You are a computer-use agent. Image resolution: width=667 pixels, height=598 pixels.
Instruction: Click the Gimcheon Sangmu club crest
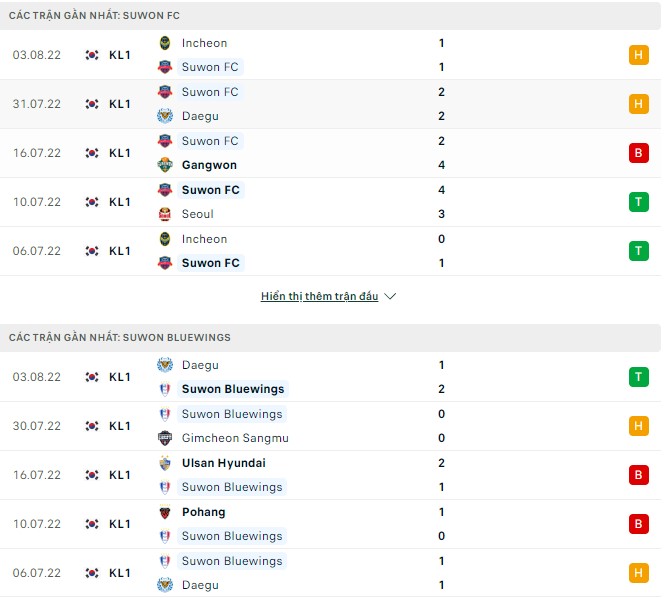tap(165, 438)
